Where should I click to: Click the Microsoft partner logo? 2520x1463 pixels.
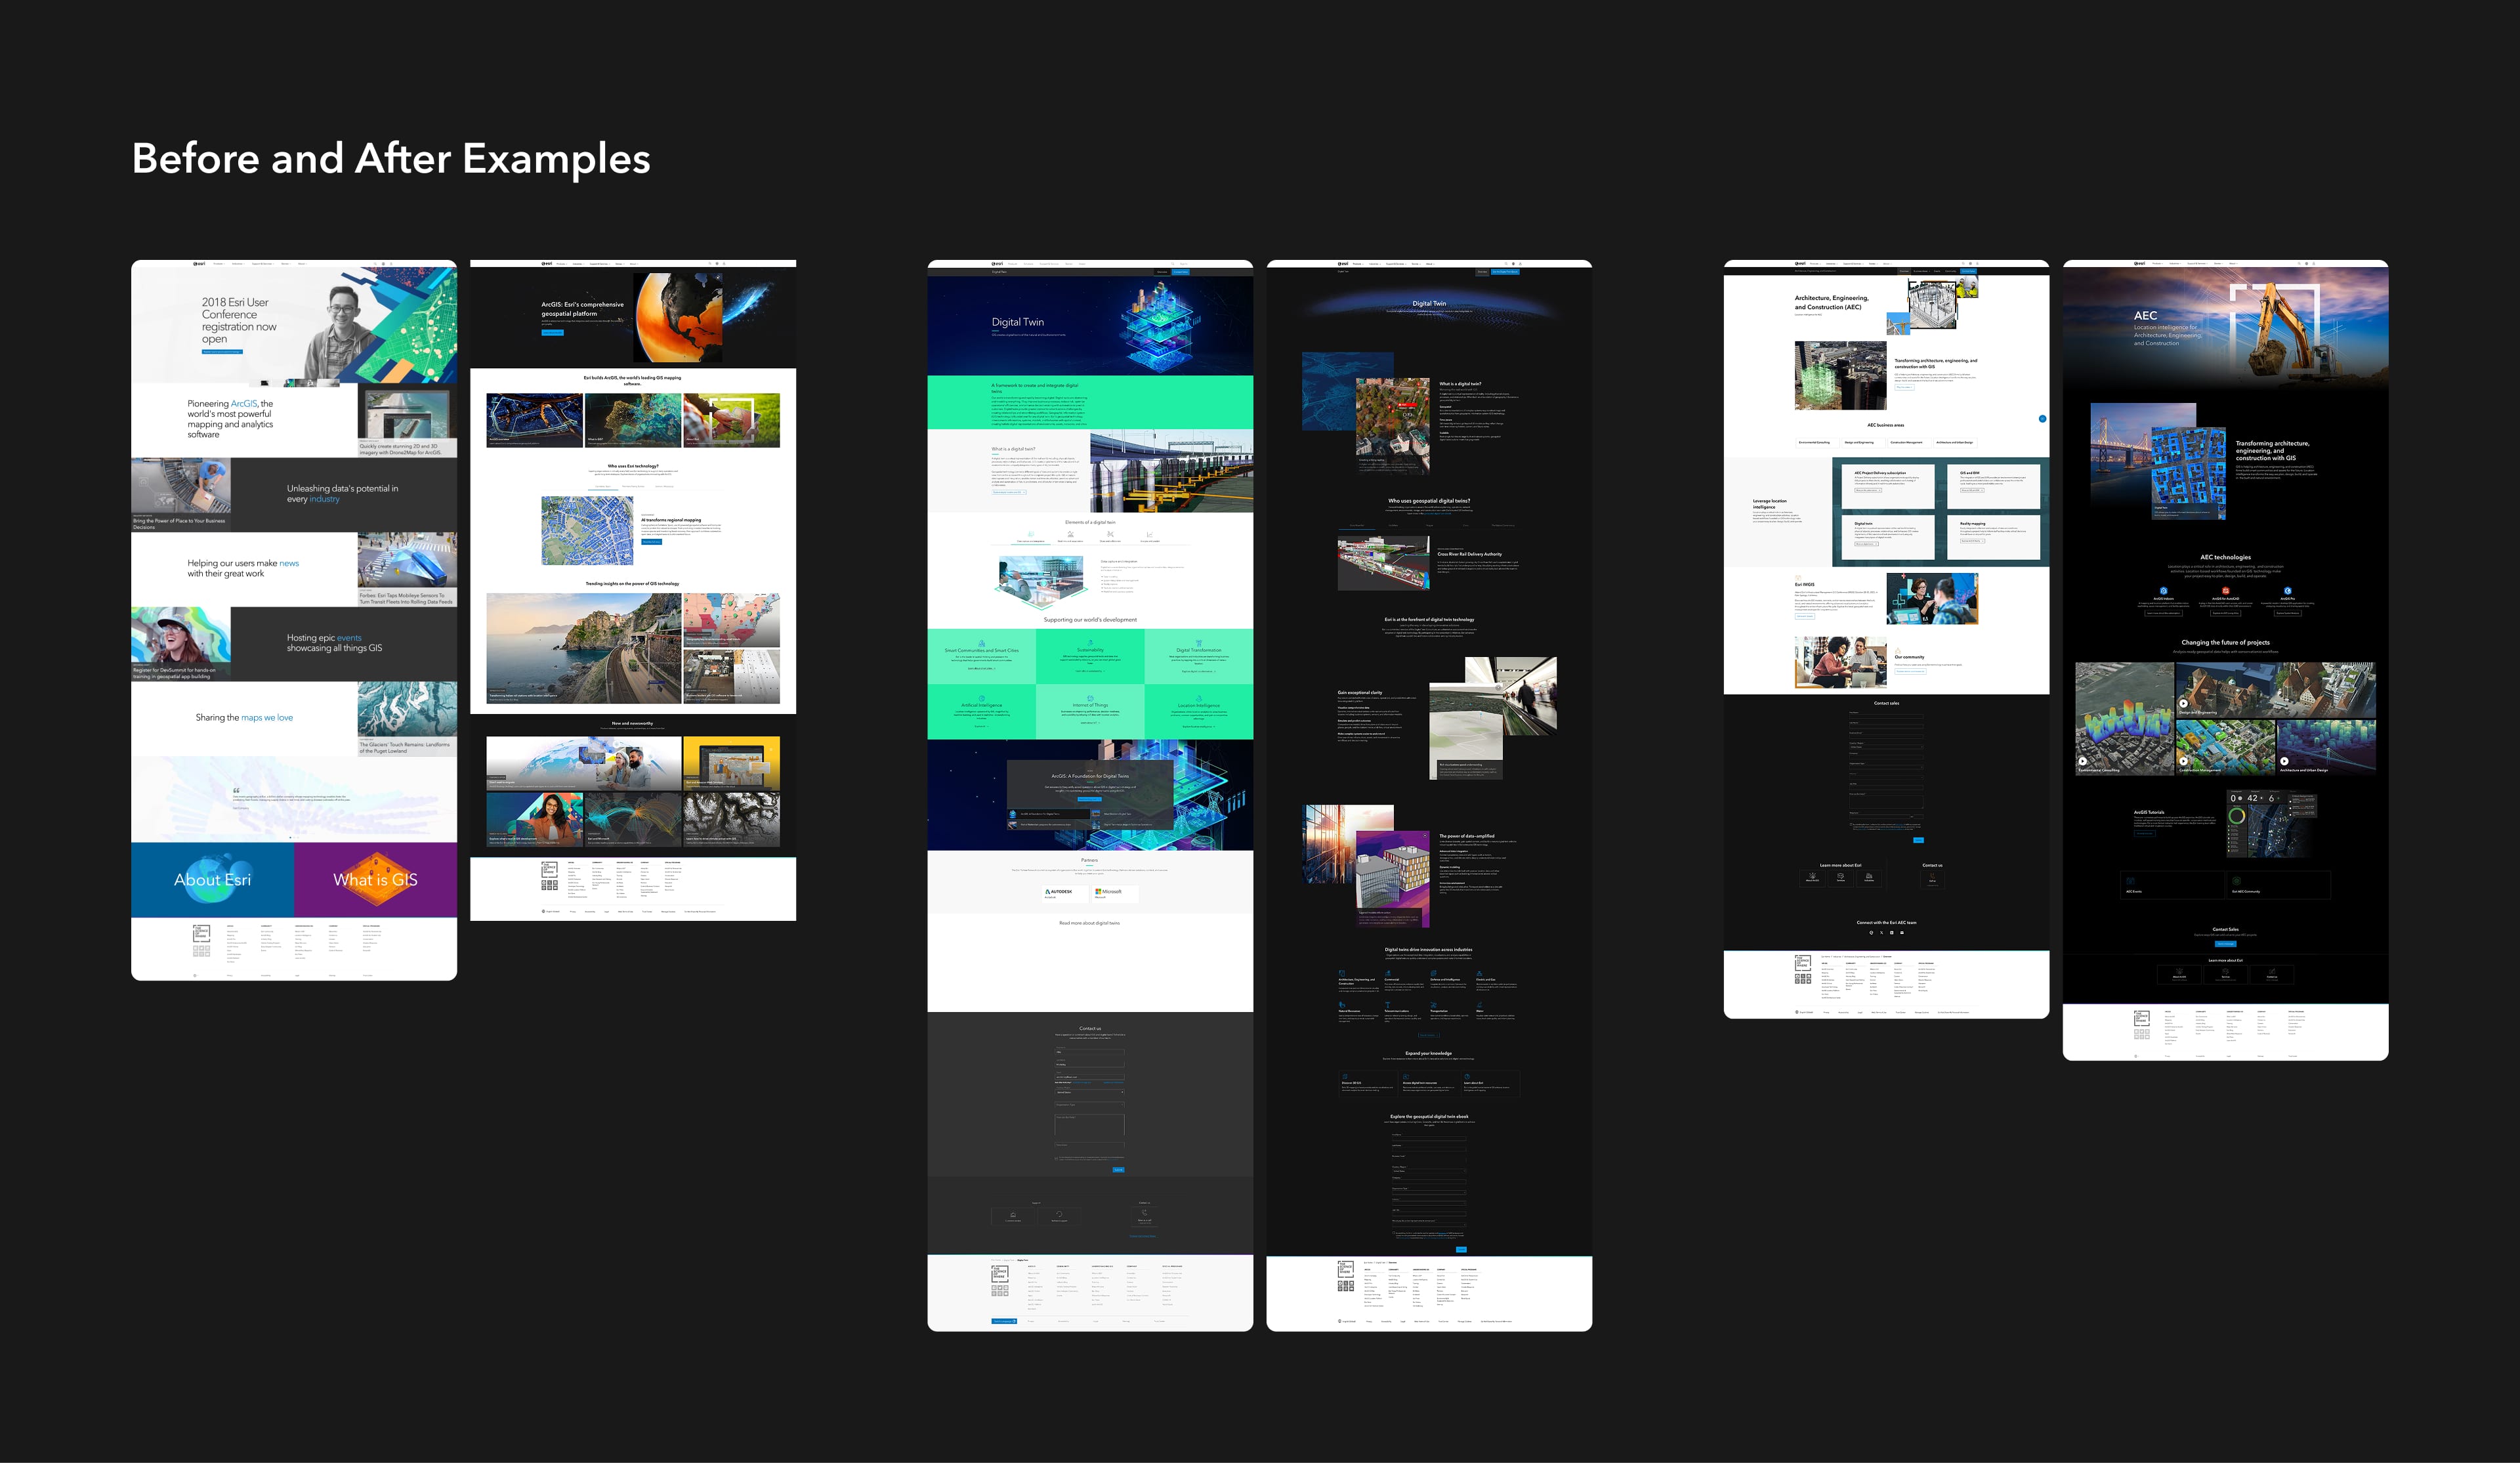coord(1108,891)
